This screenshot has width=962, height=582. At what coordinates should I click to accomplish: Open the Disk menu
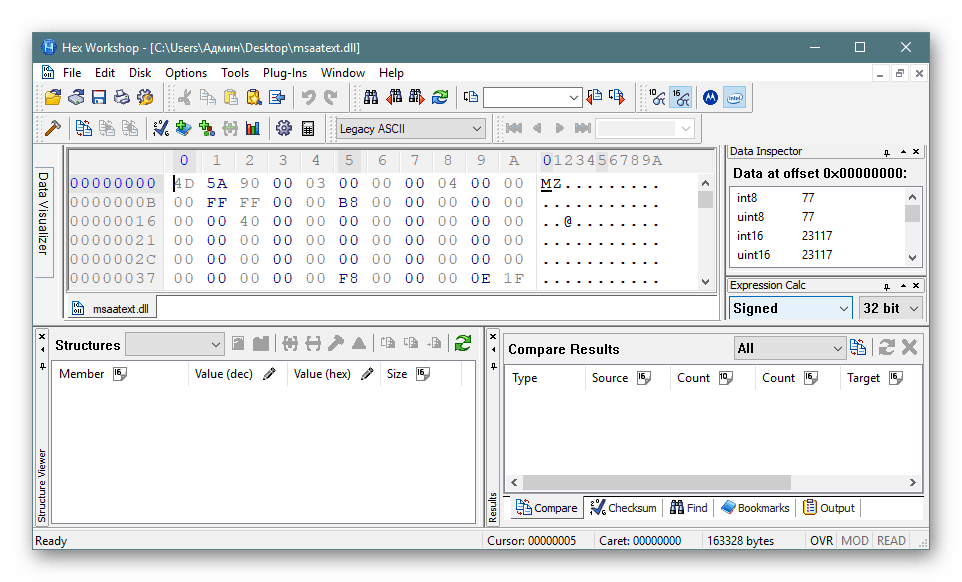click(140, 73)
